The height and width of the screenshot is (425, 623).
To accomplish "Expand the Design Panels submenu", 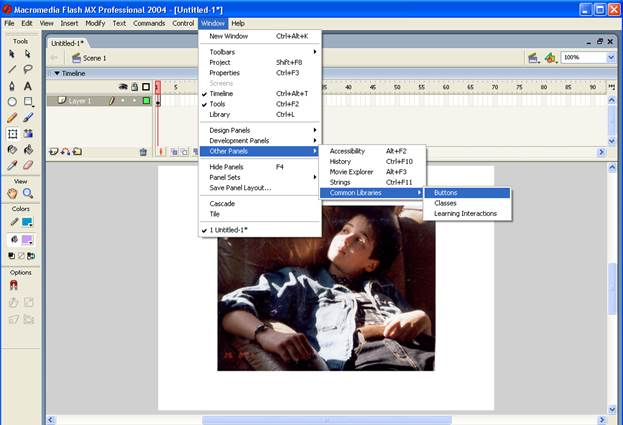I will tap(259, 130).
